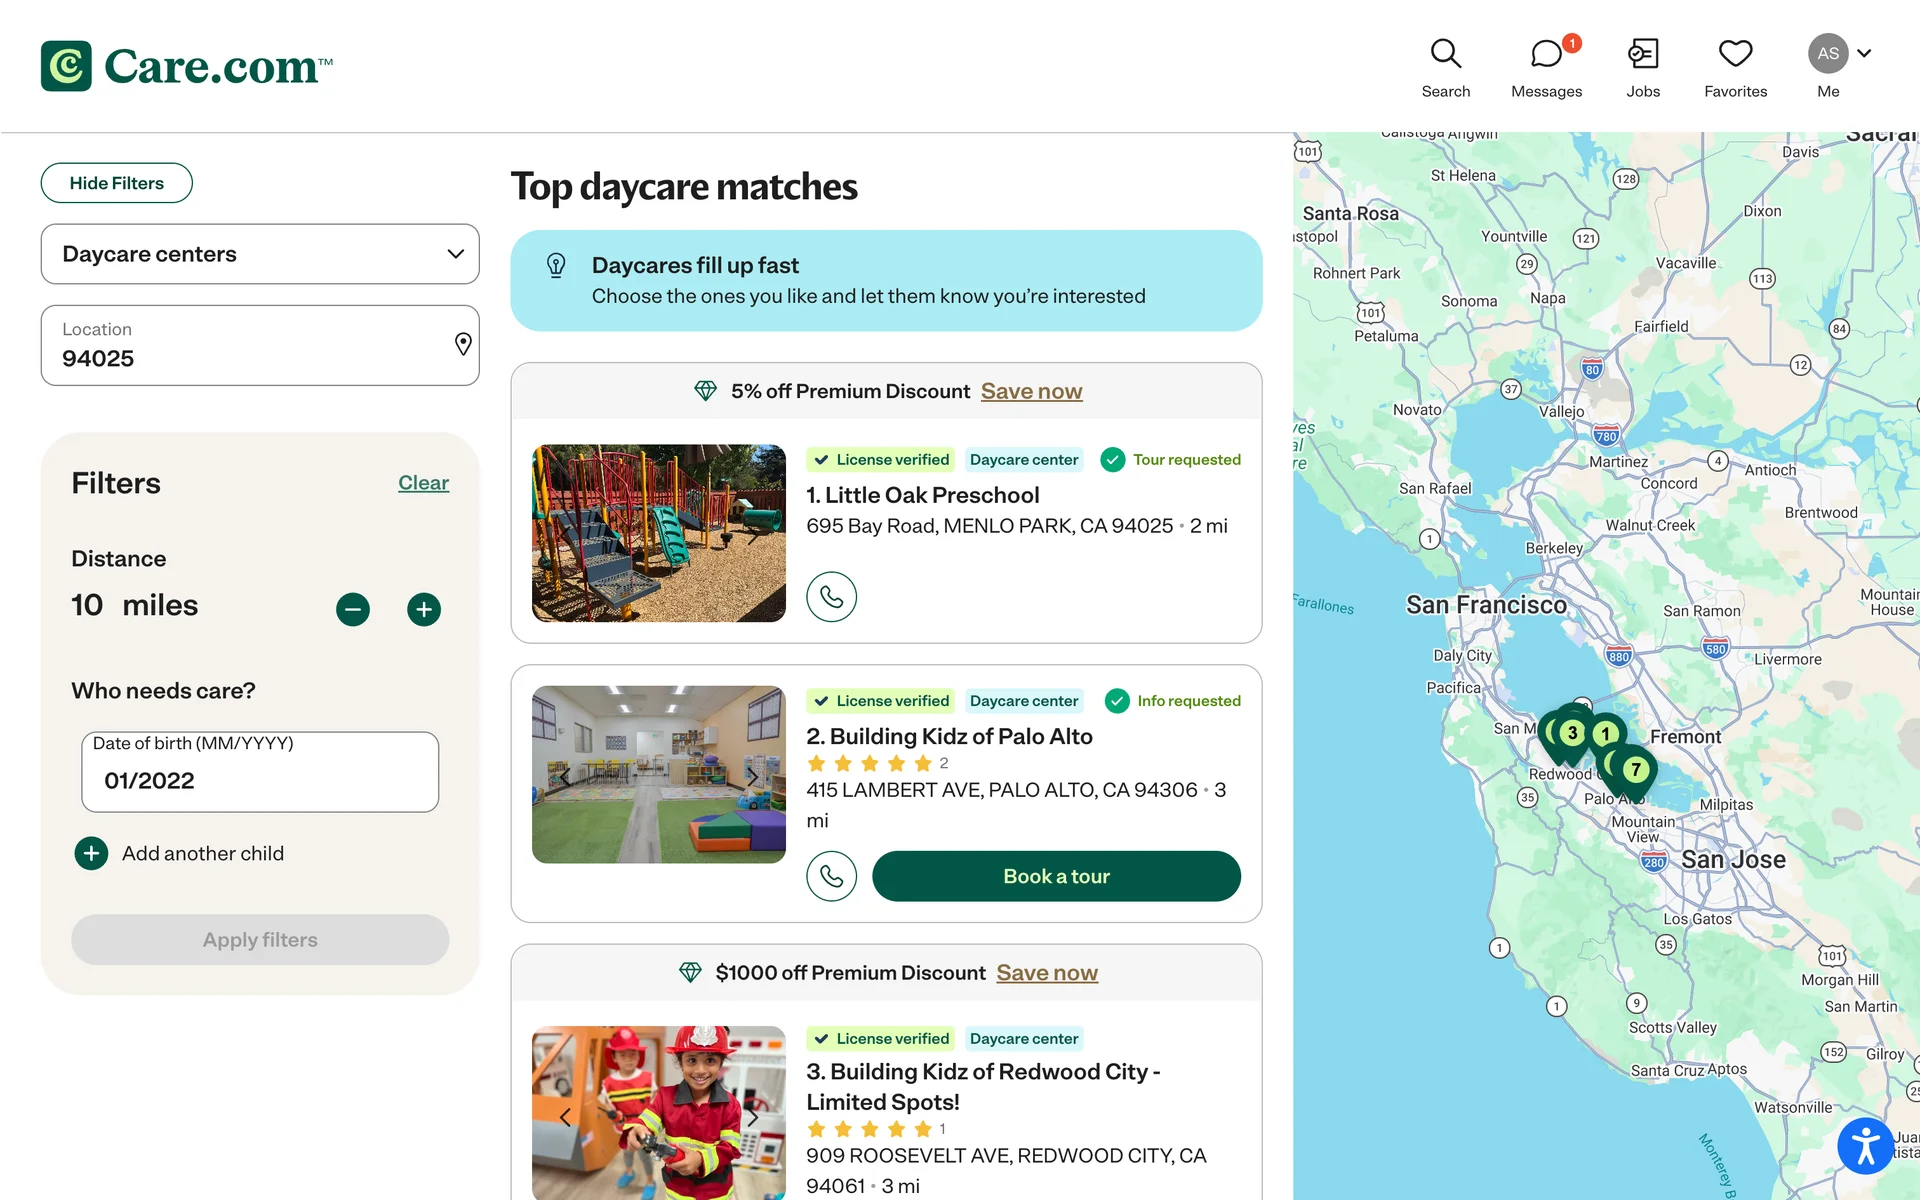Clear all filters link

point(423,483)
